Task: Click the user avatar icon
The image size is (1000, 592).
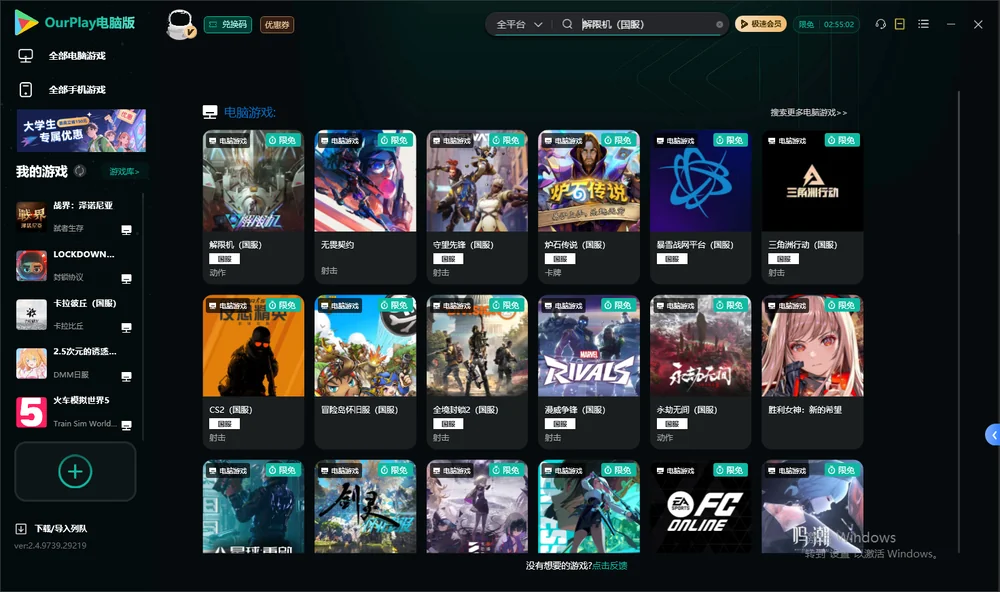Action: 181,24
